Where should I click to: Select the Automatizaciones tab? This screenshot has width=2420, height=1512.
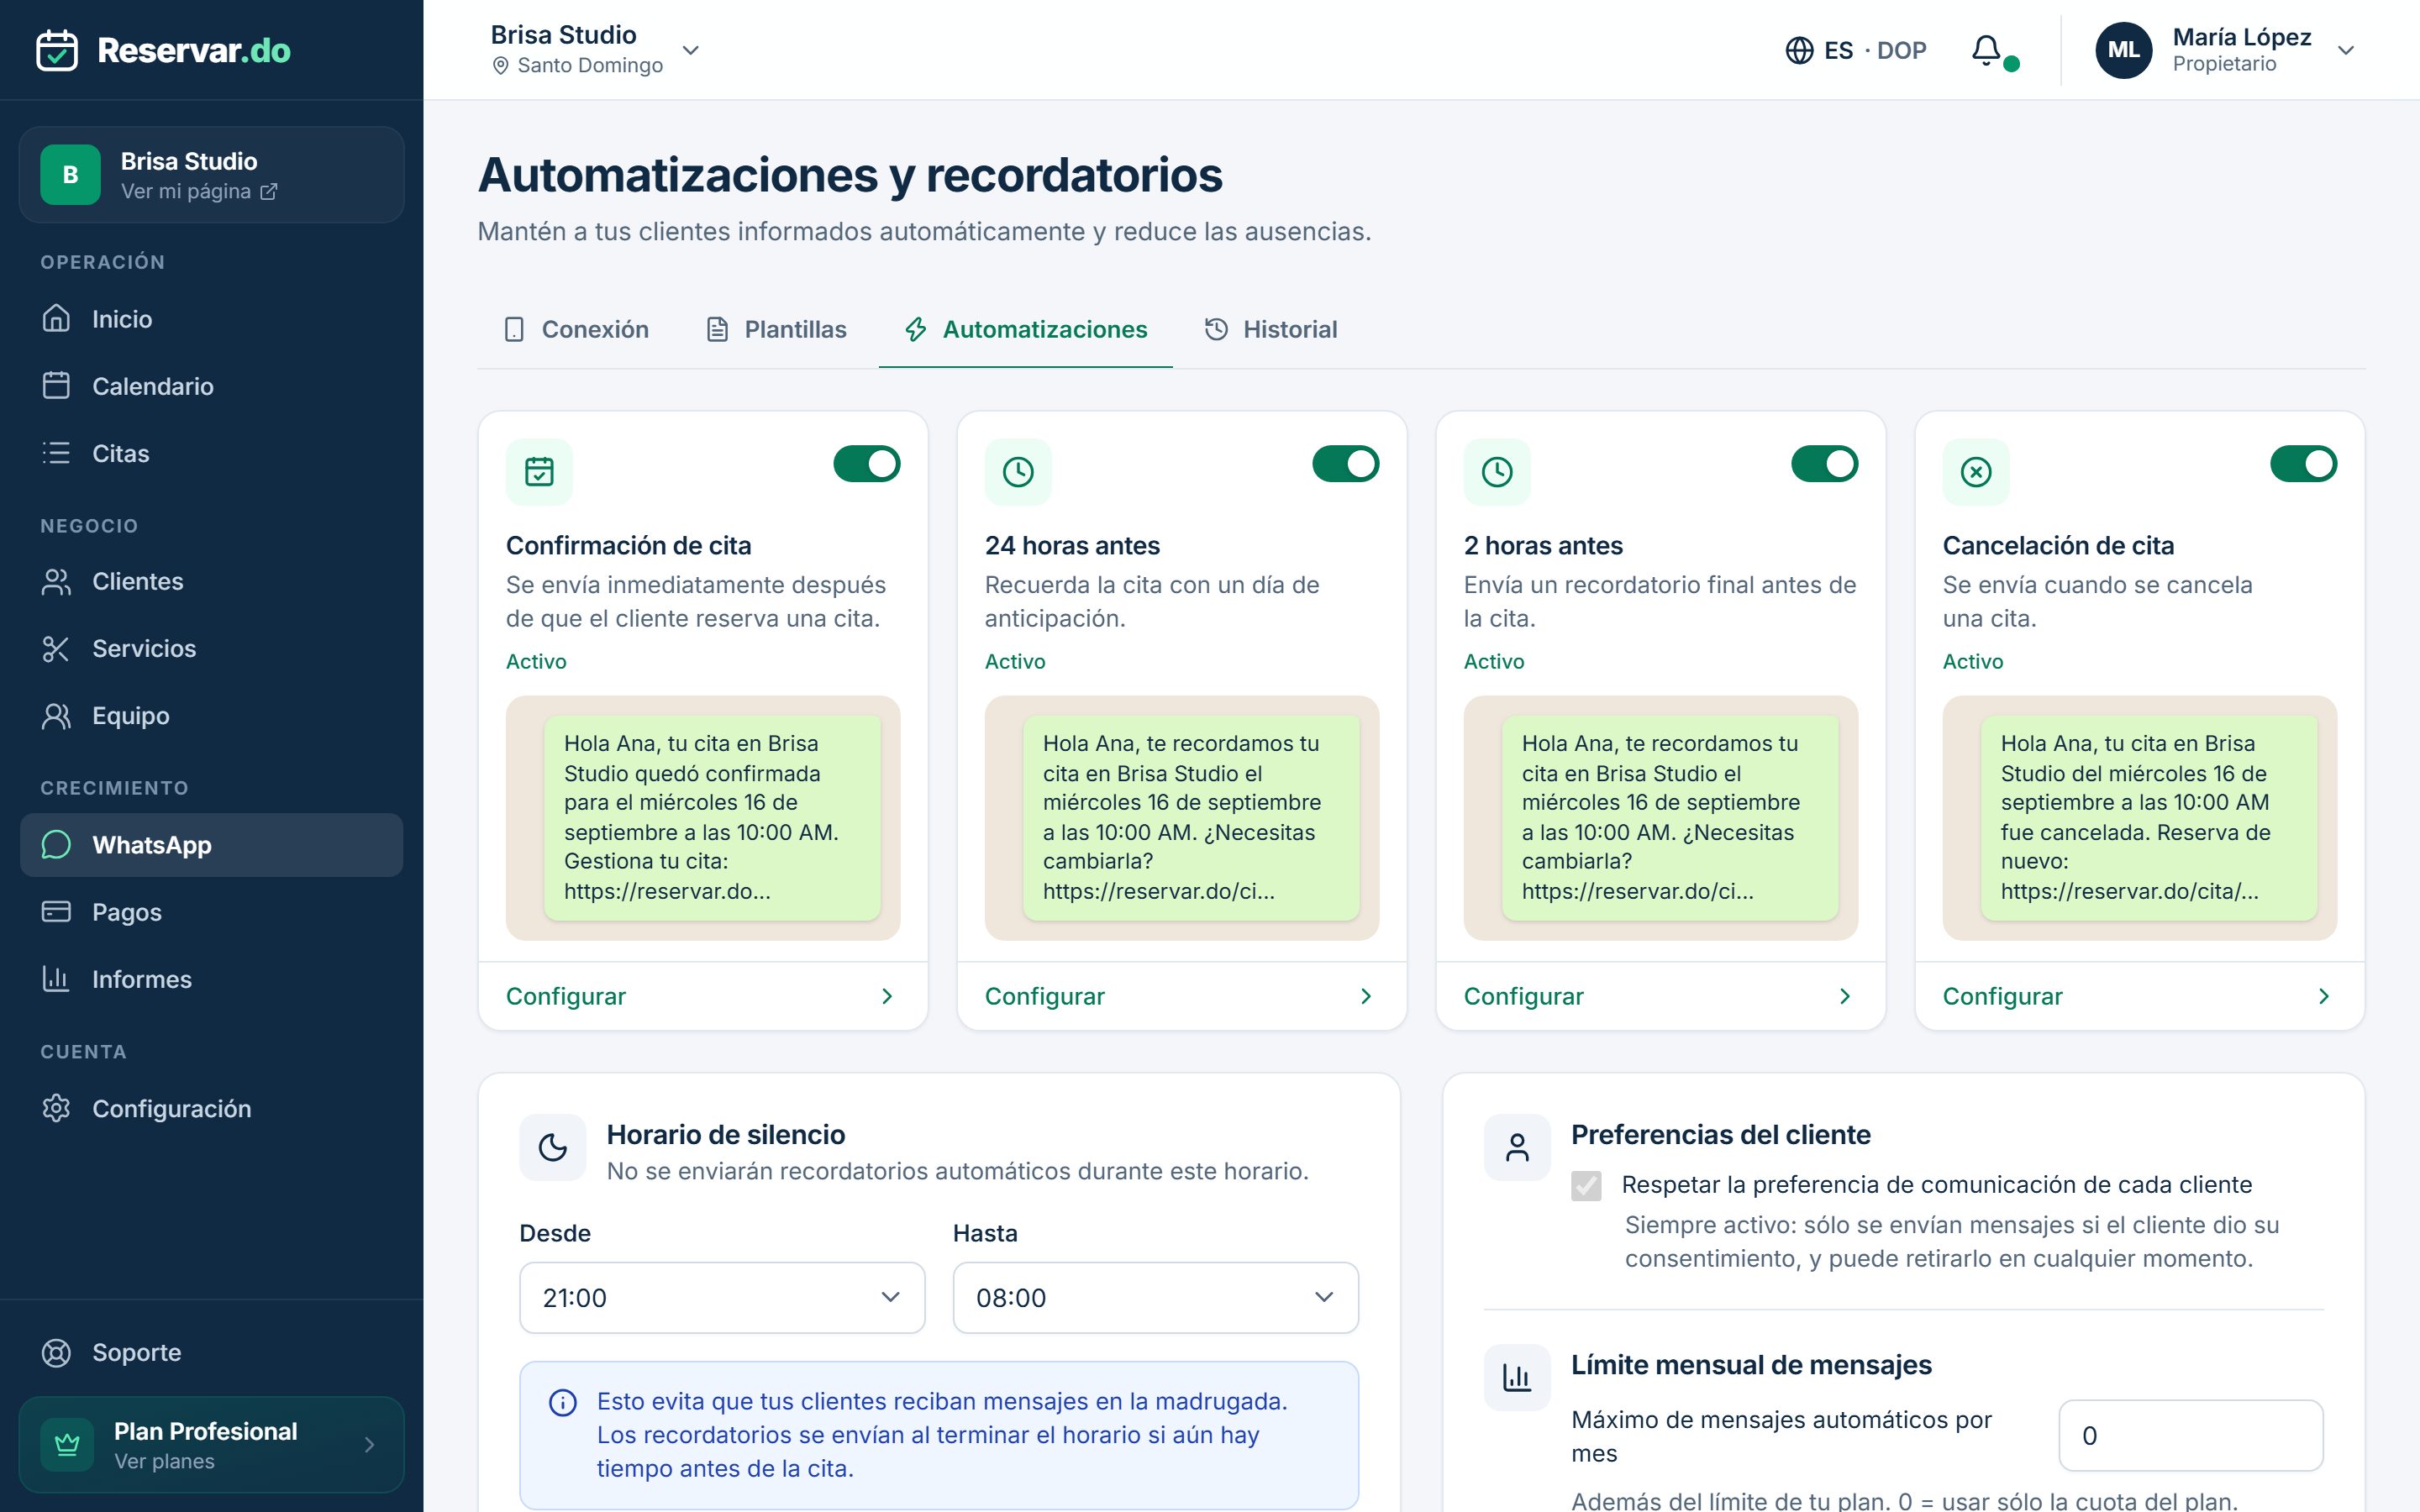(1025, 329)
